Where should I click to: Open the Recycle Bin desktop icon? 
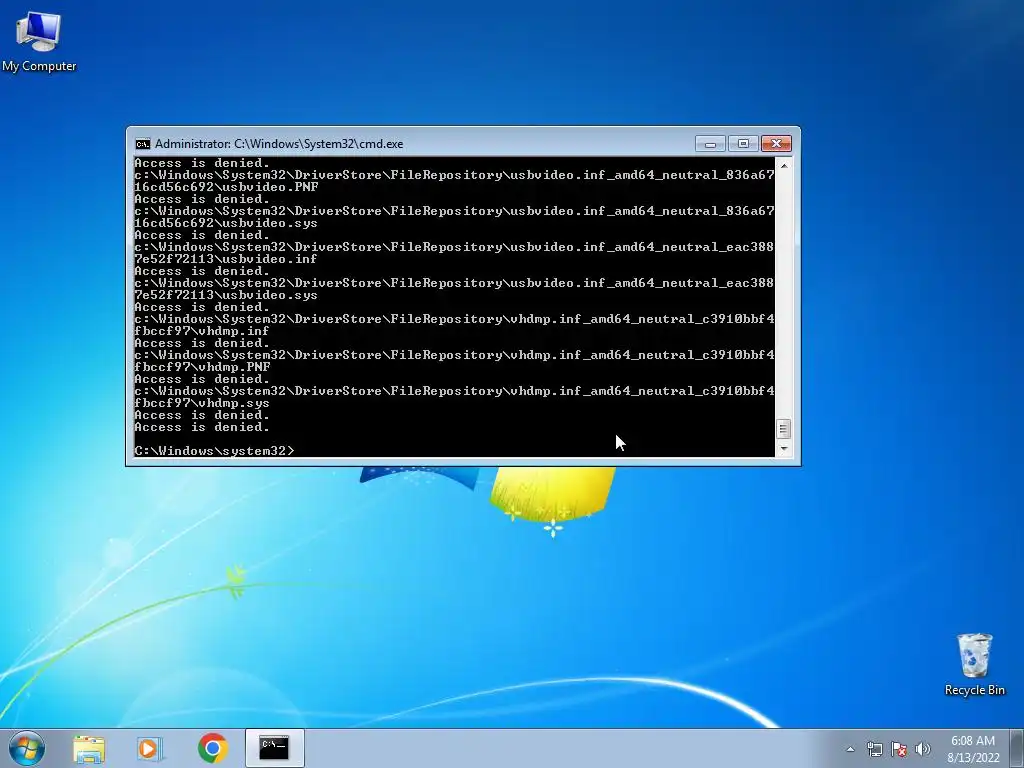coord(974,664)
